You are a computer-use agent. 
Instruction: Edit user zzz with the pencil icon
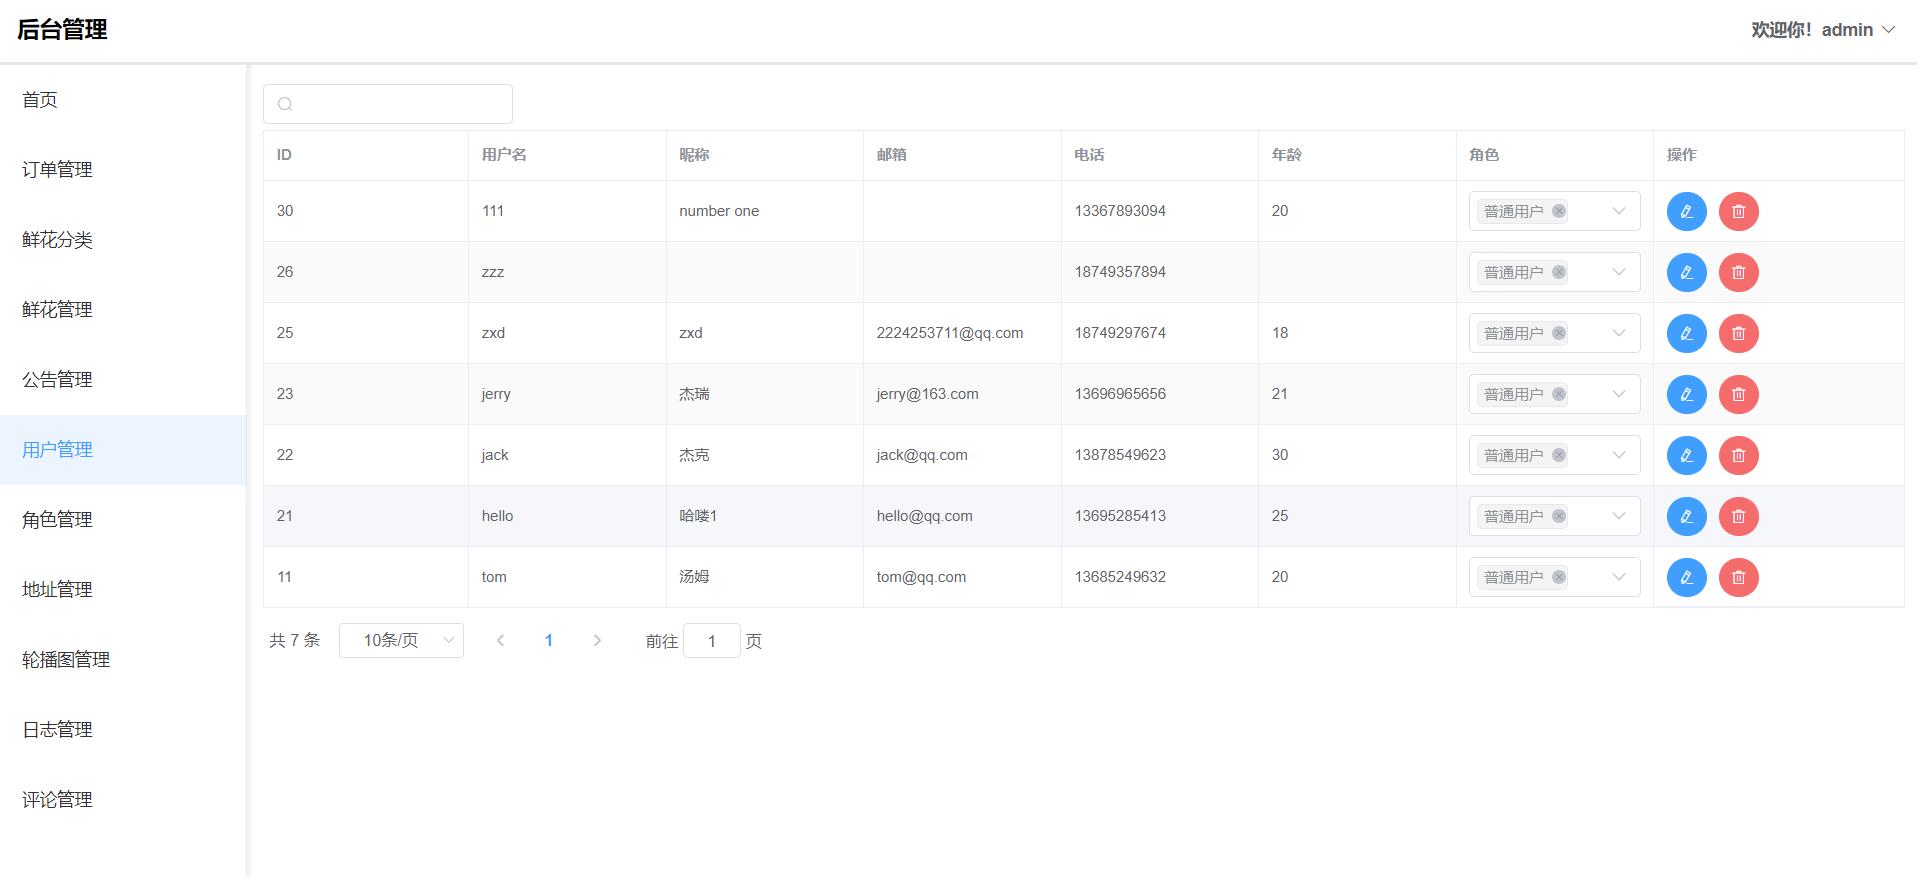tap(1686, 272)
